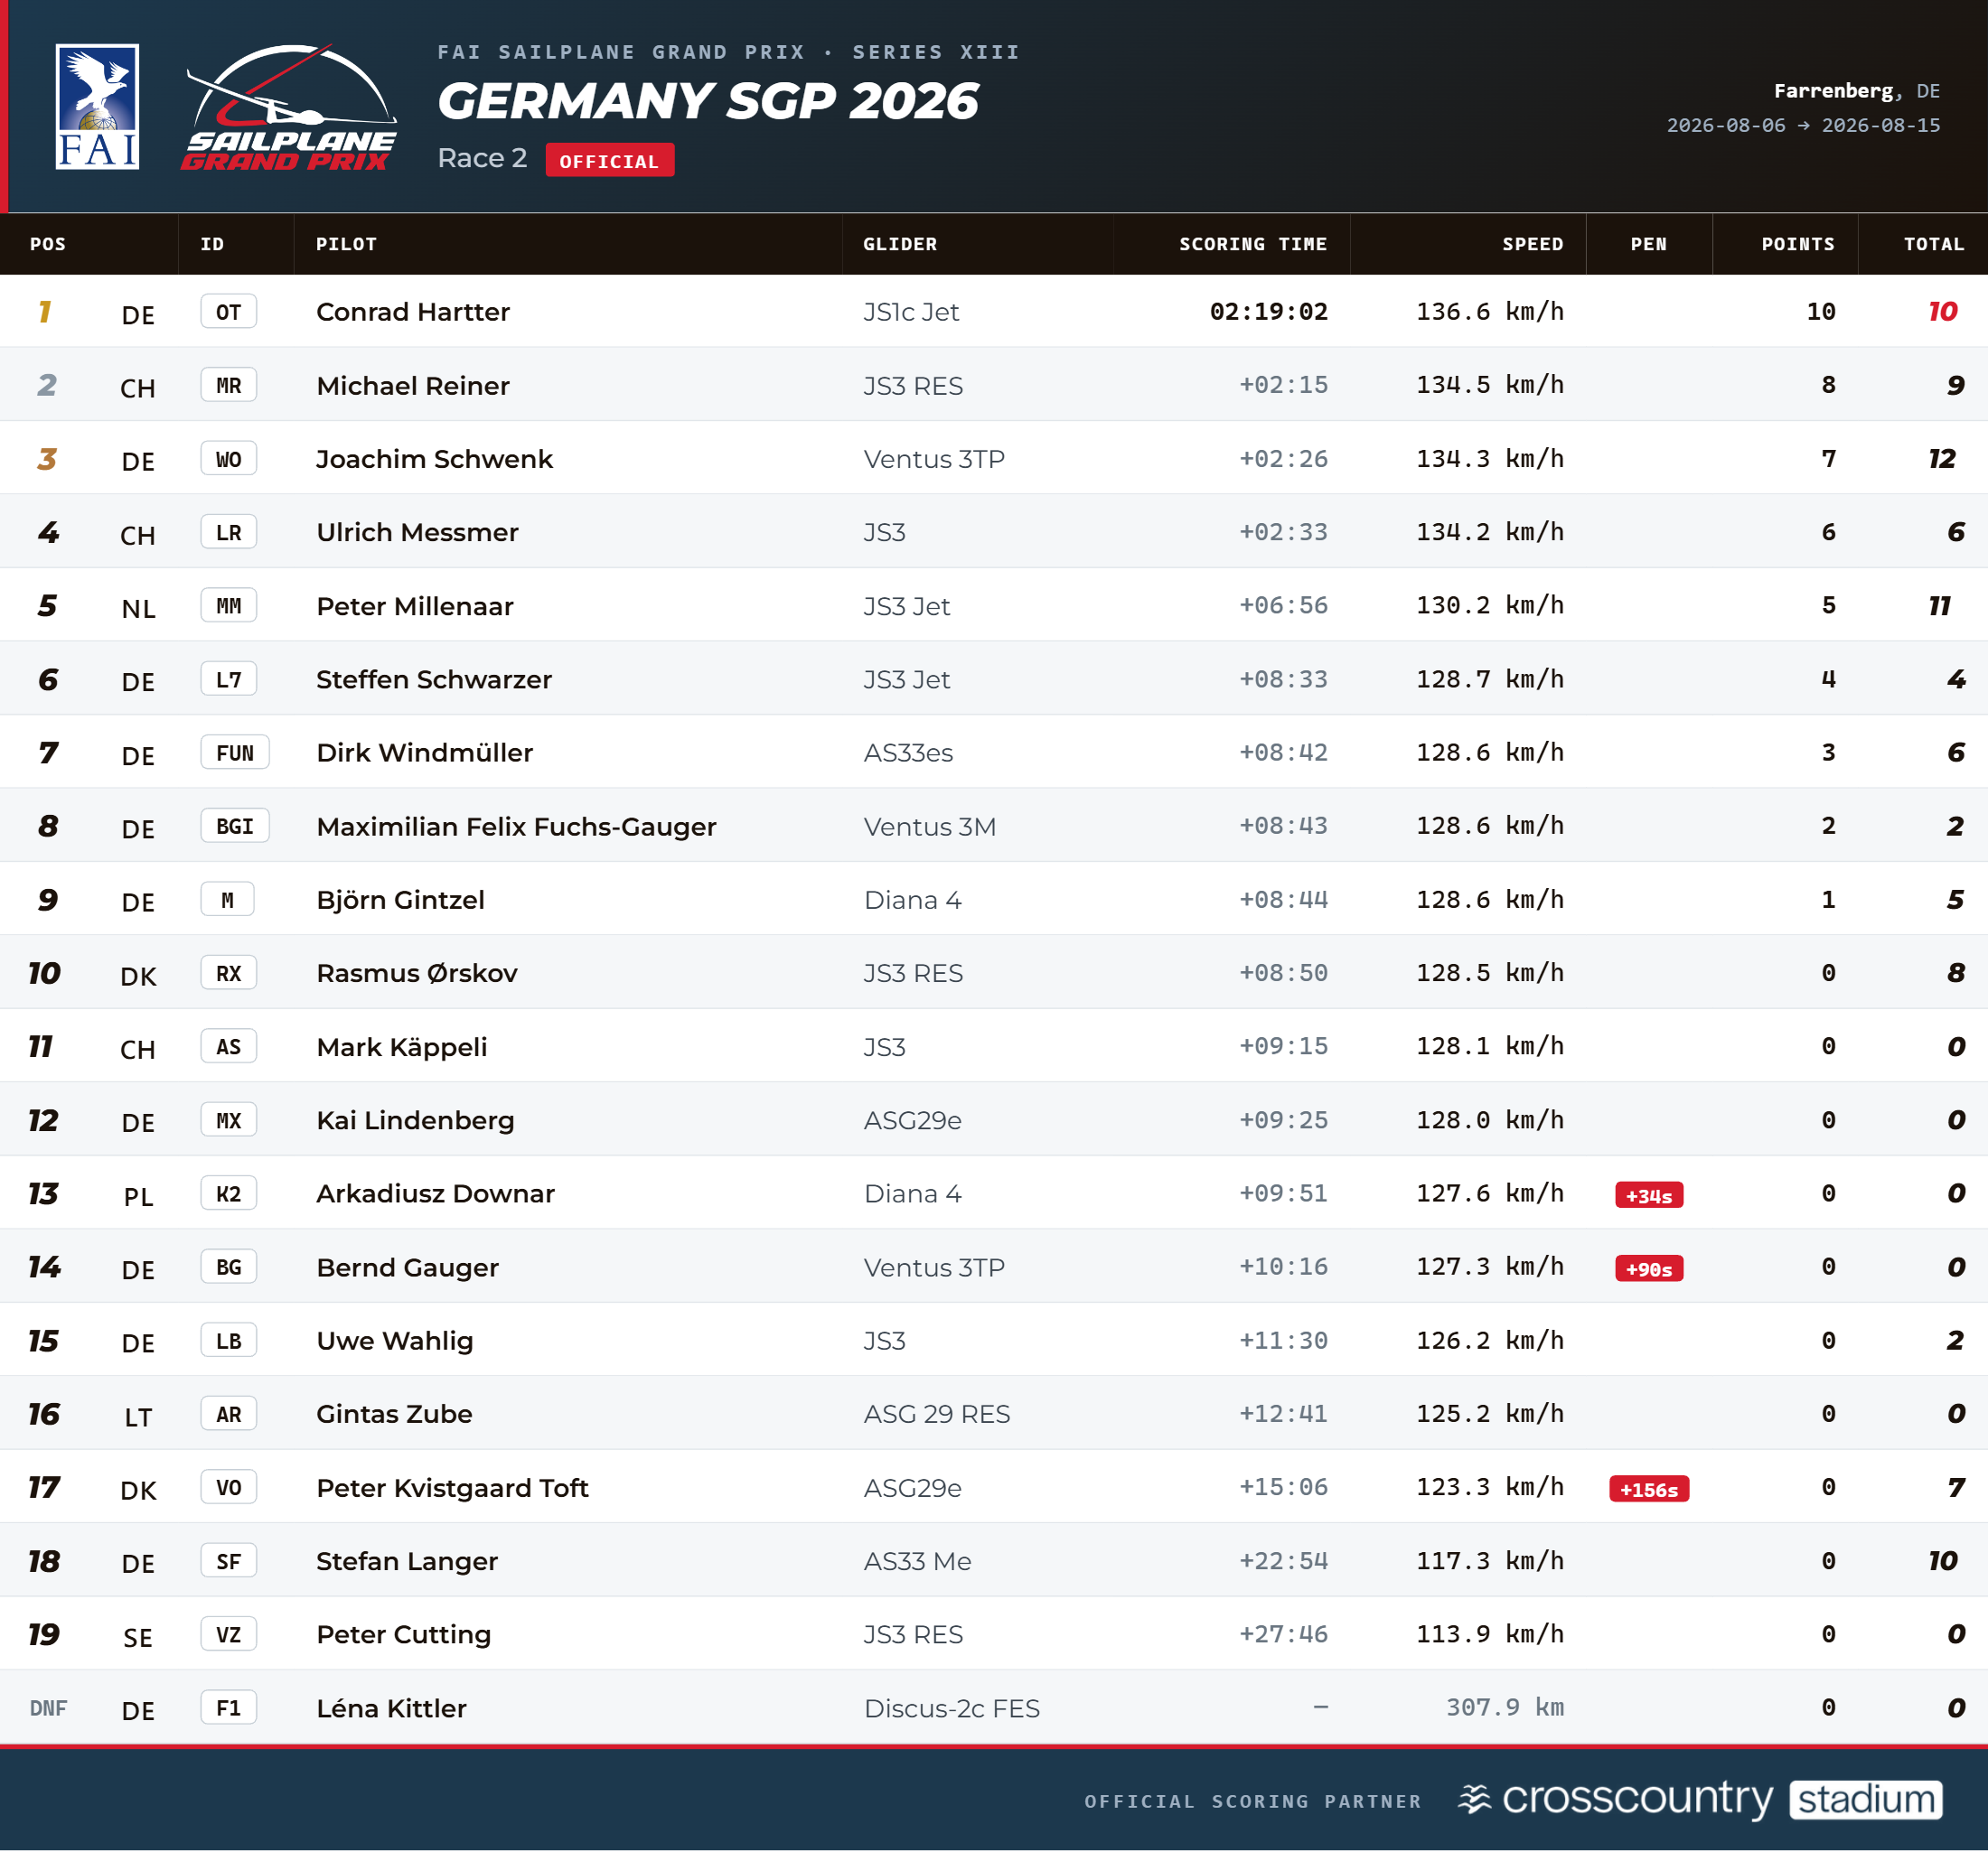Click the ASG 29 RES glider cell
Screen dimensions: 1988x1852
pos(937,1414)
